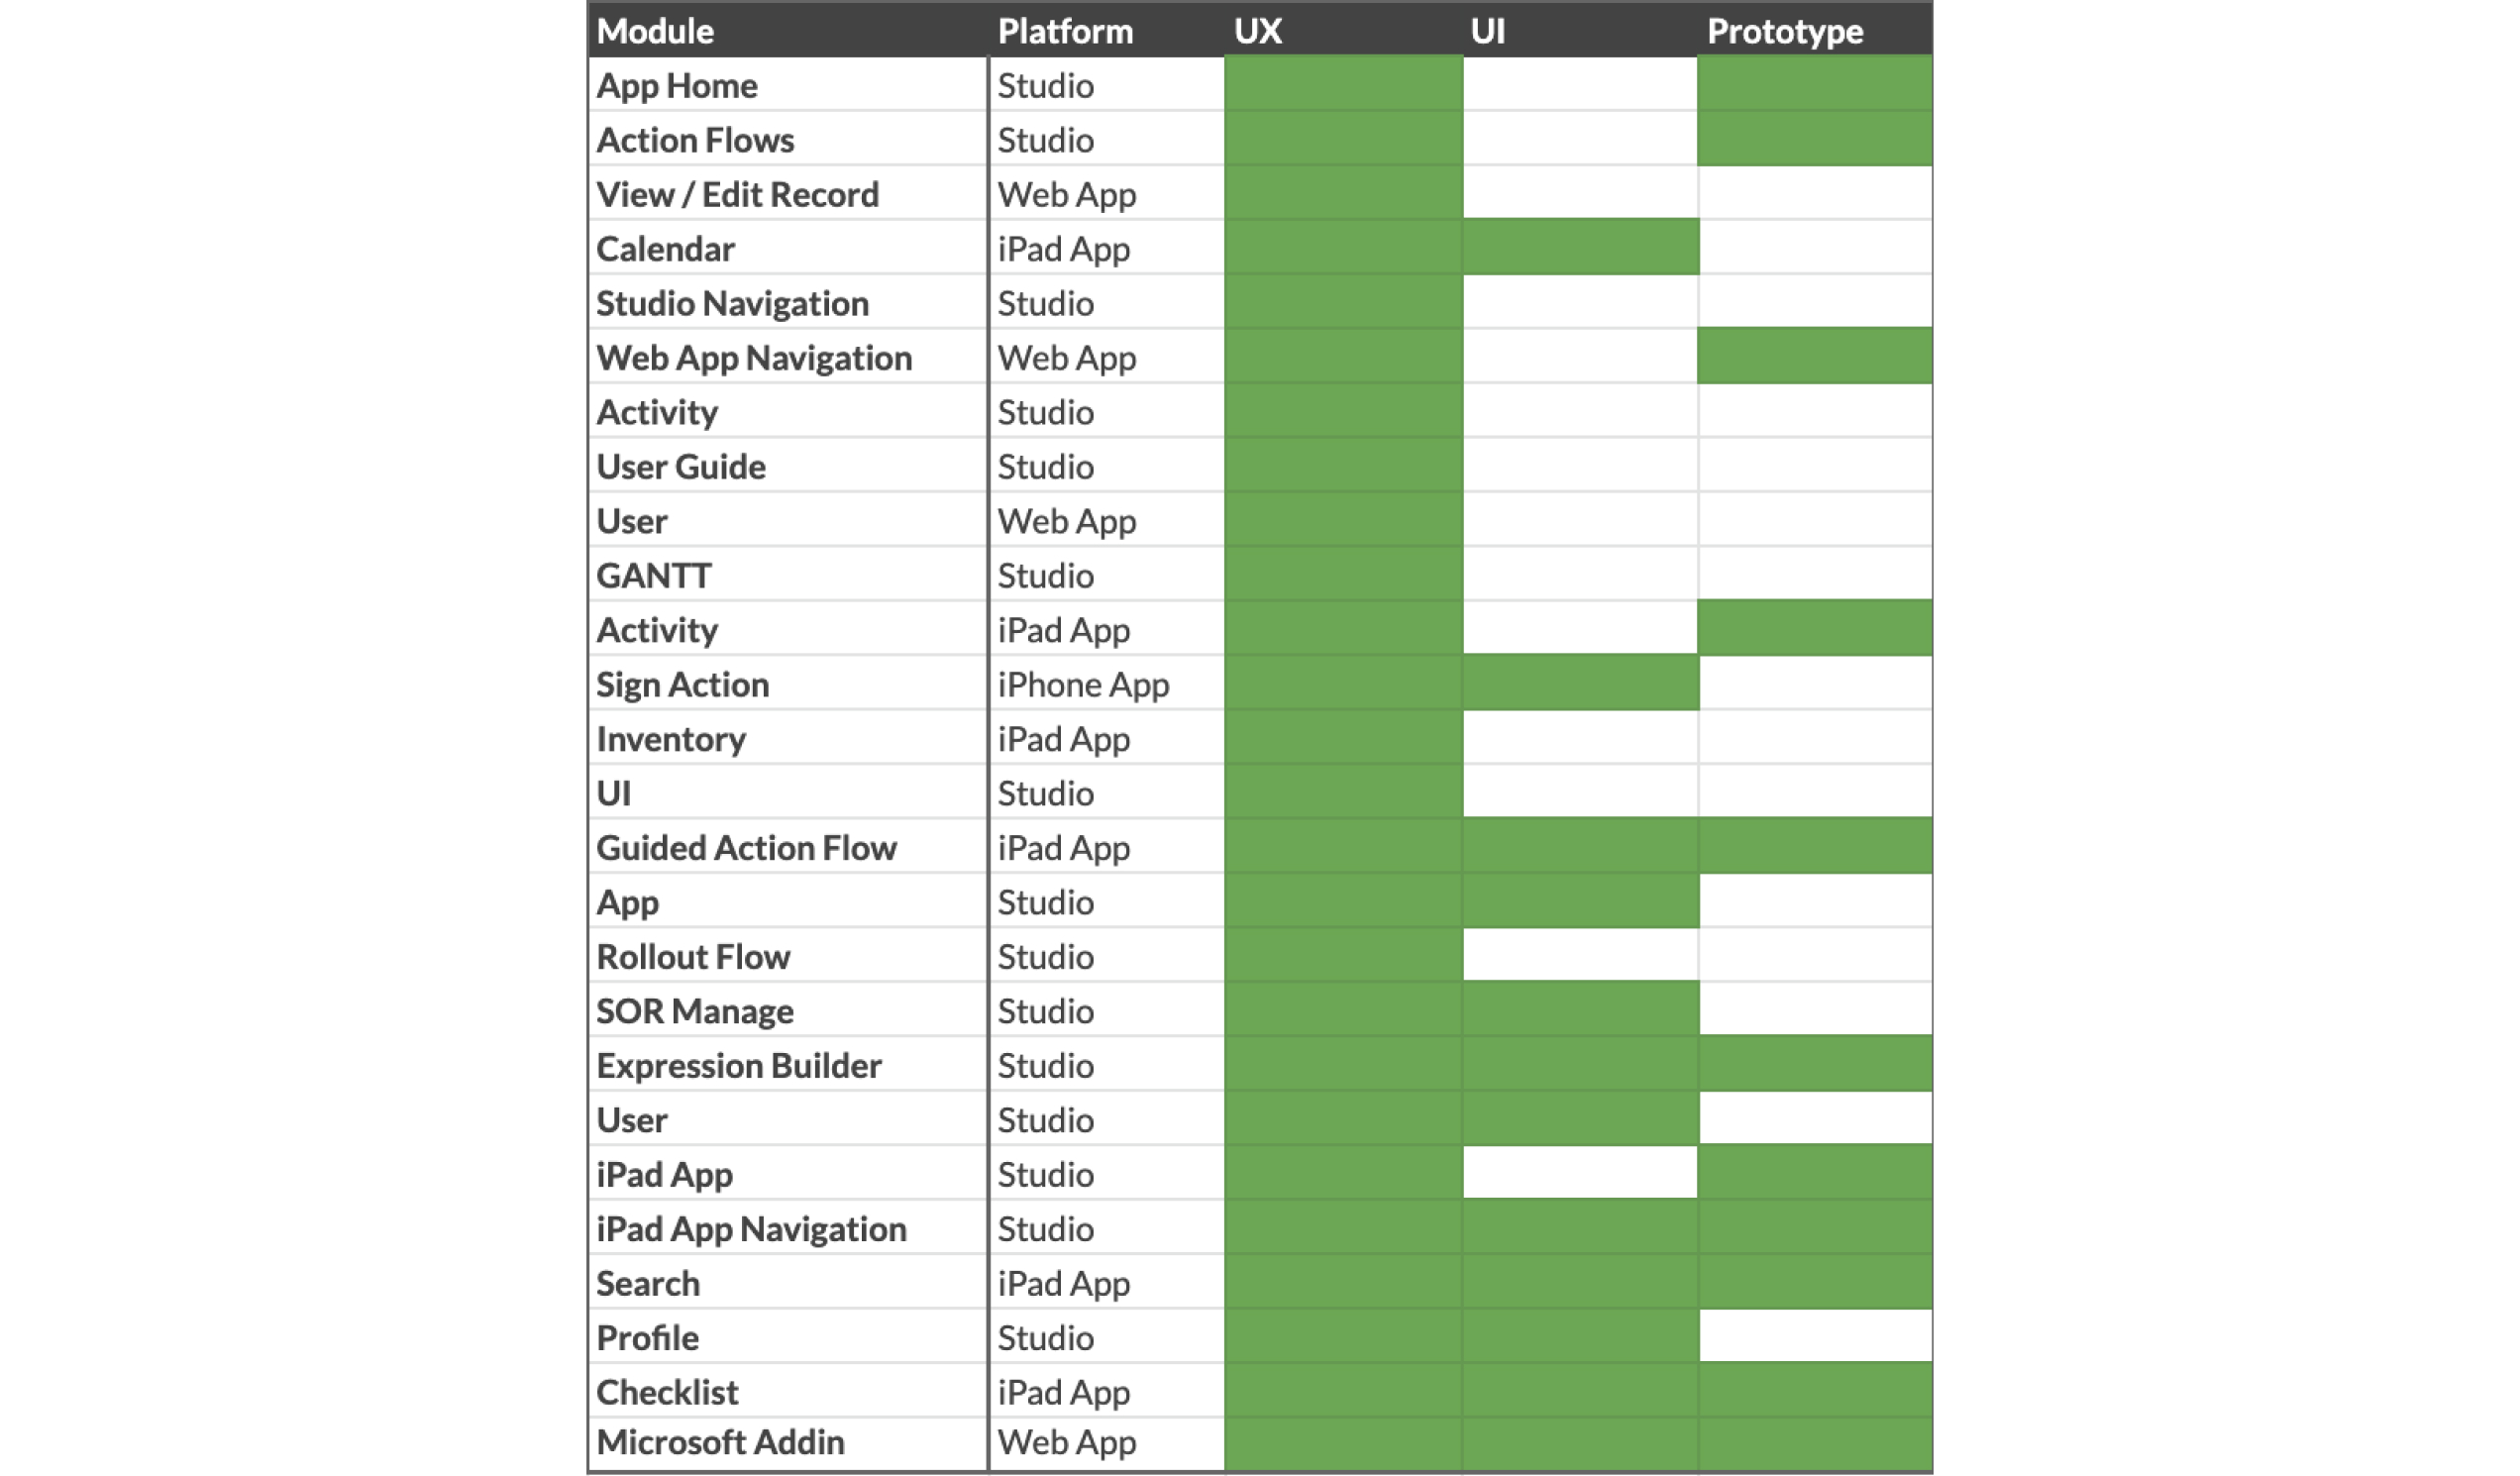Viewport: 2520px width, 1476px height.
Task: Click the empty UI cell for GANTT
Action: tap(1581, 574)
